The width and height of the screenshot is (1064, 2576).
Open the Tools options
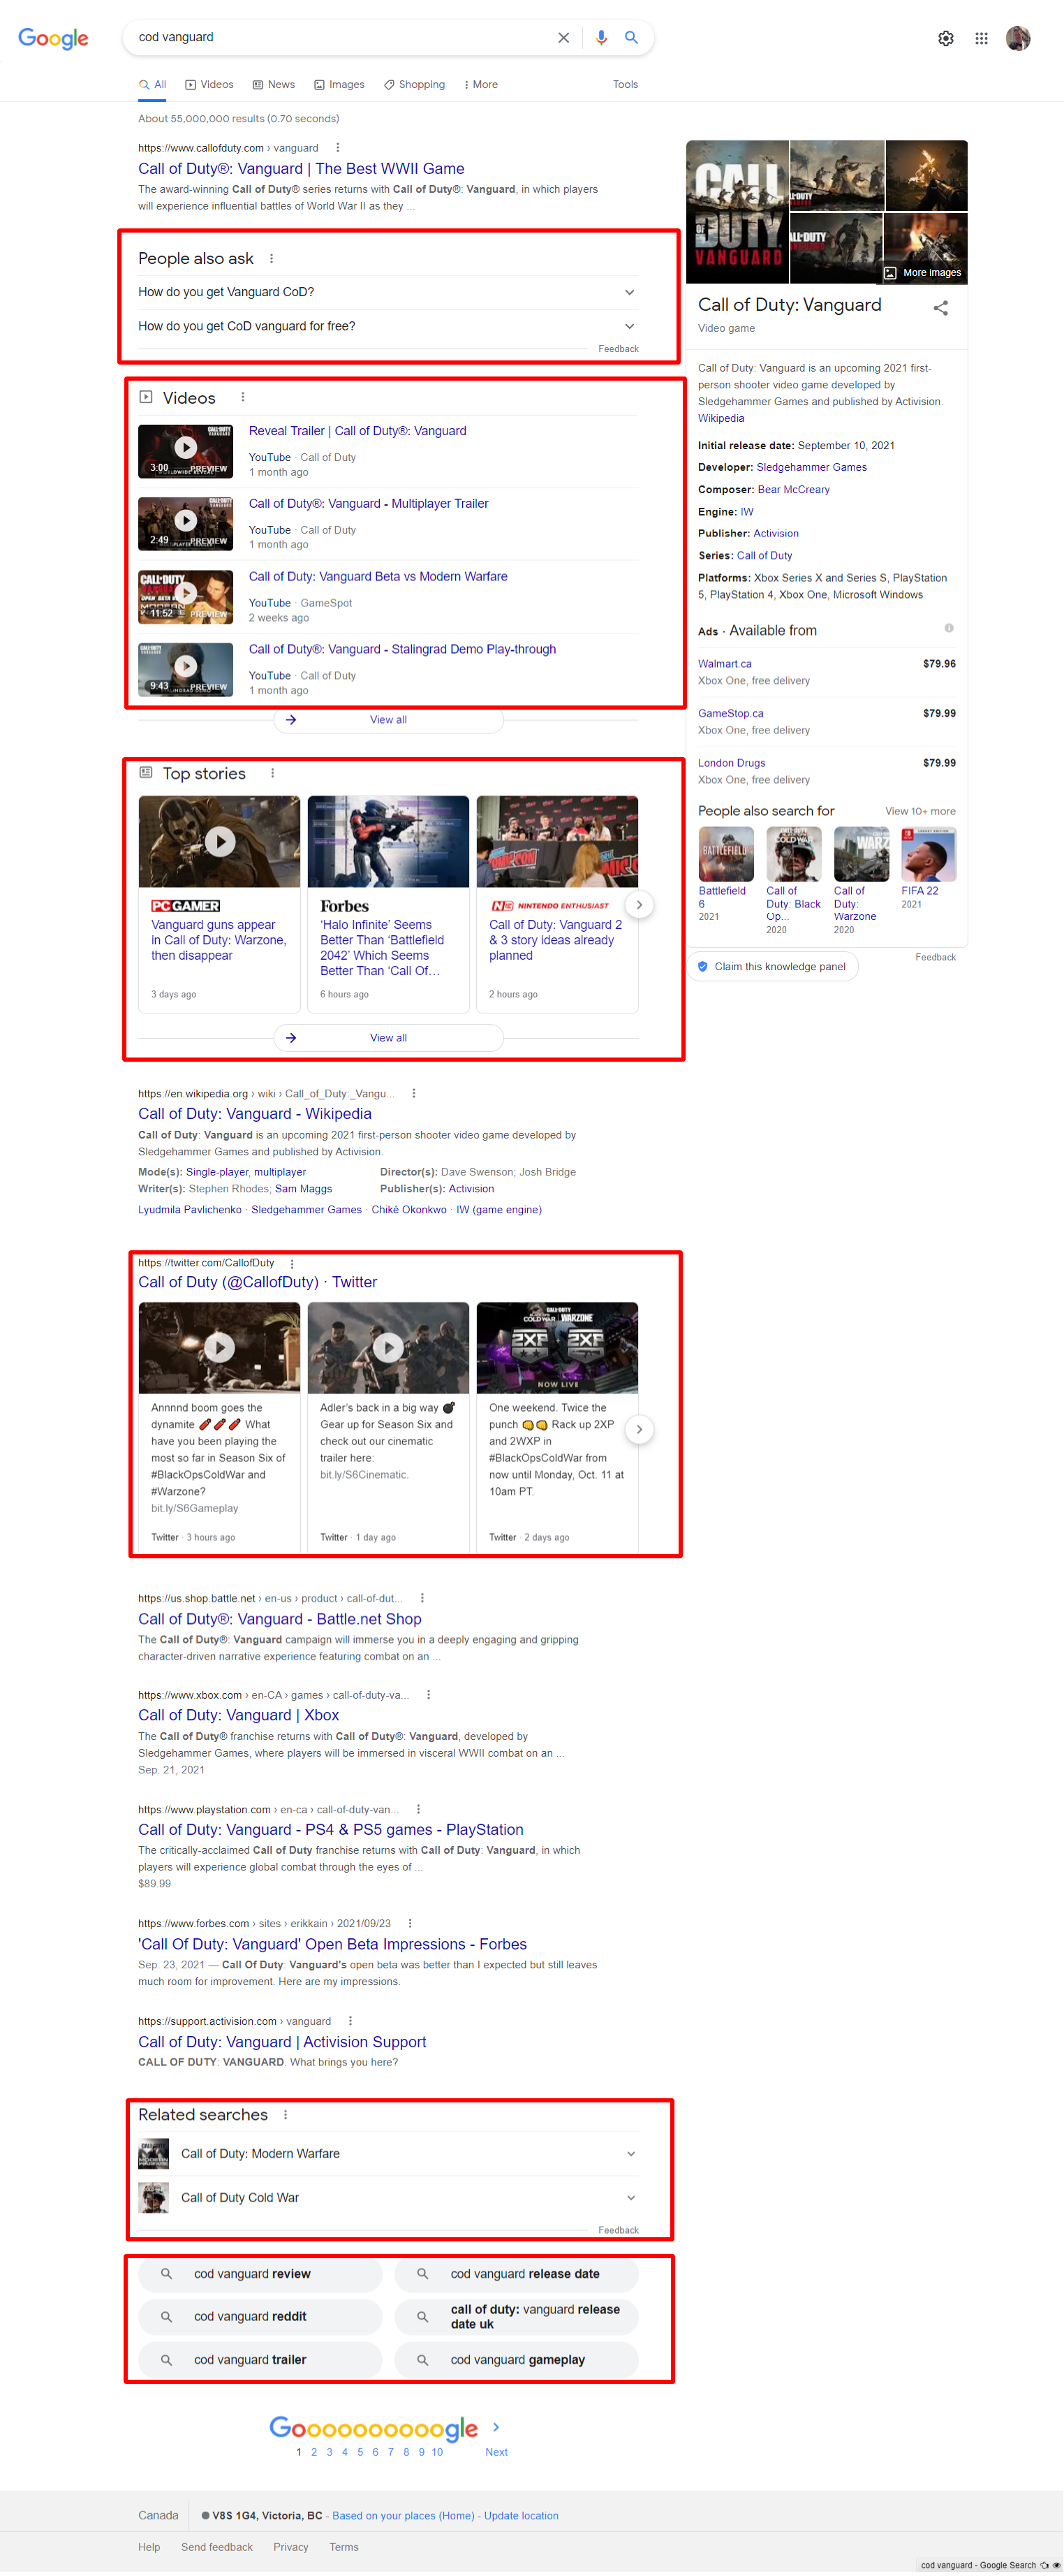pos(625,85)
